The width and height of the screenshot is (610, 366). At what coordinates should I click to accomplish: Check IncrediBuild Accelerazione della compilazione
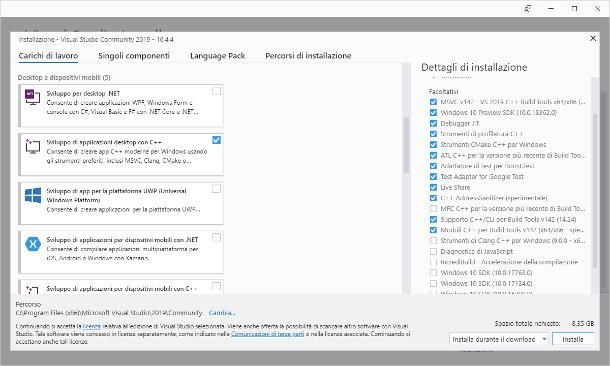[x=433, y=262]
